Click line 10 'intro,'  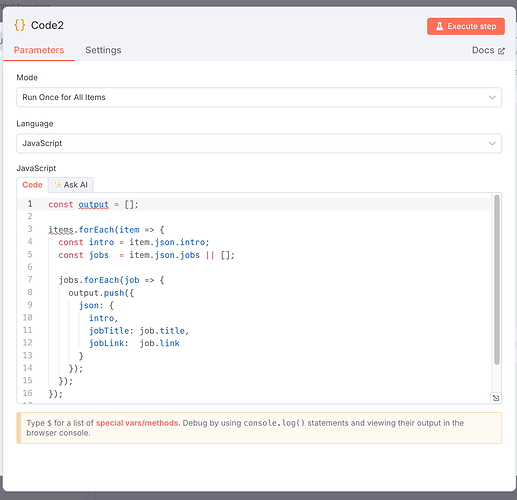103,318
